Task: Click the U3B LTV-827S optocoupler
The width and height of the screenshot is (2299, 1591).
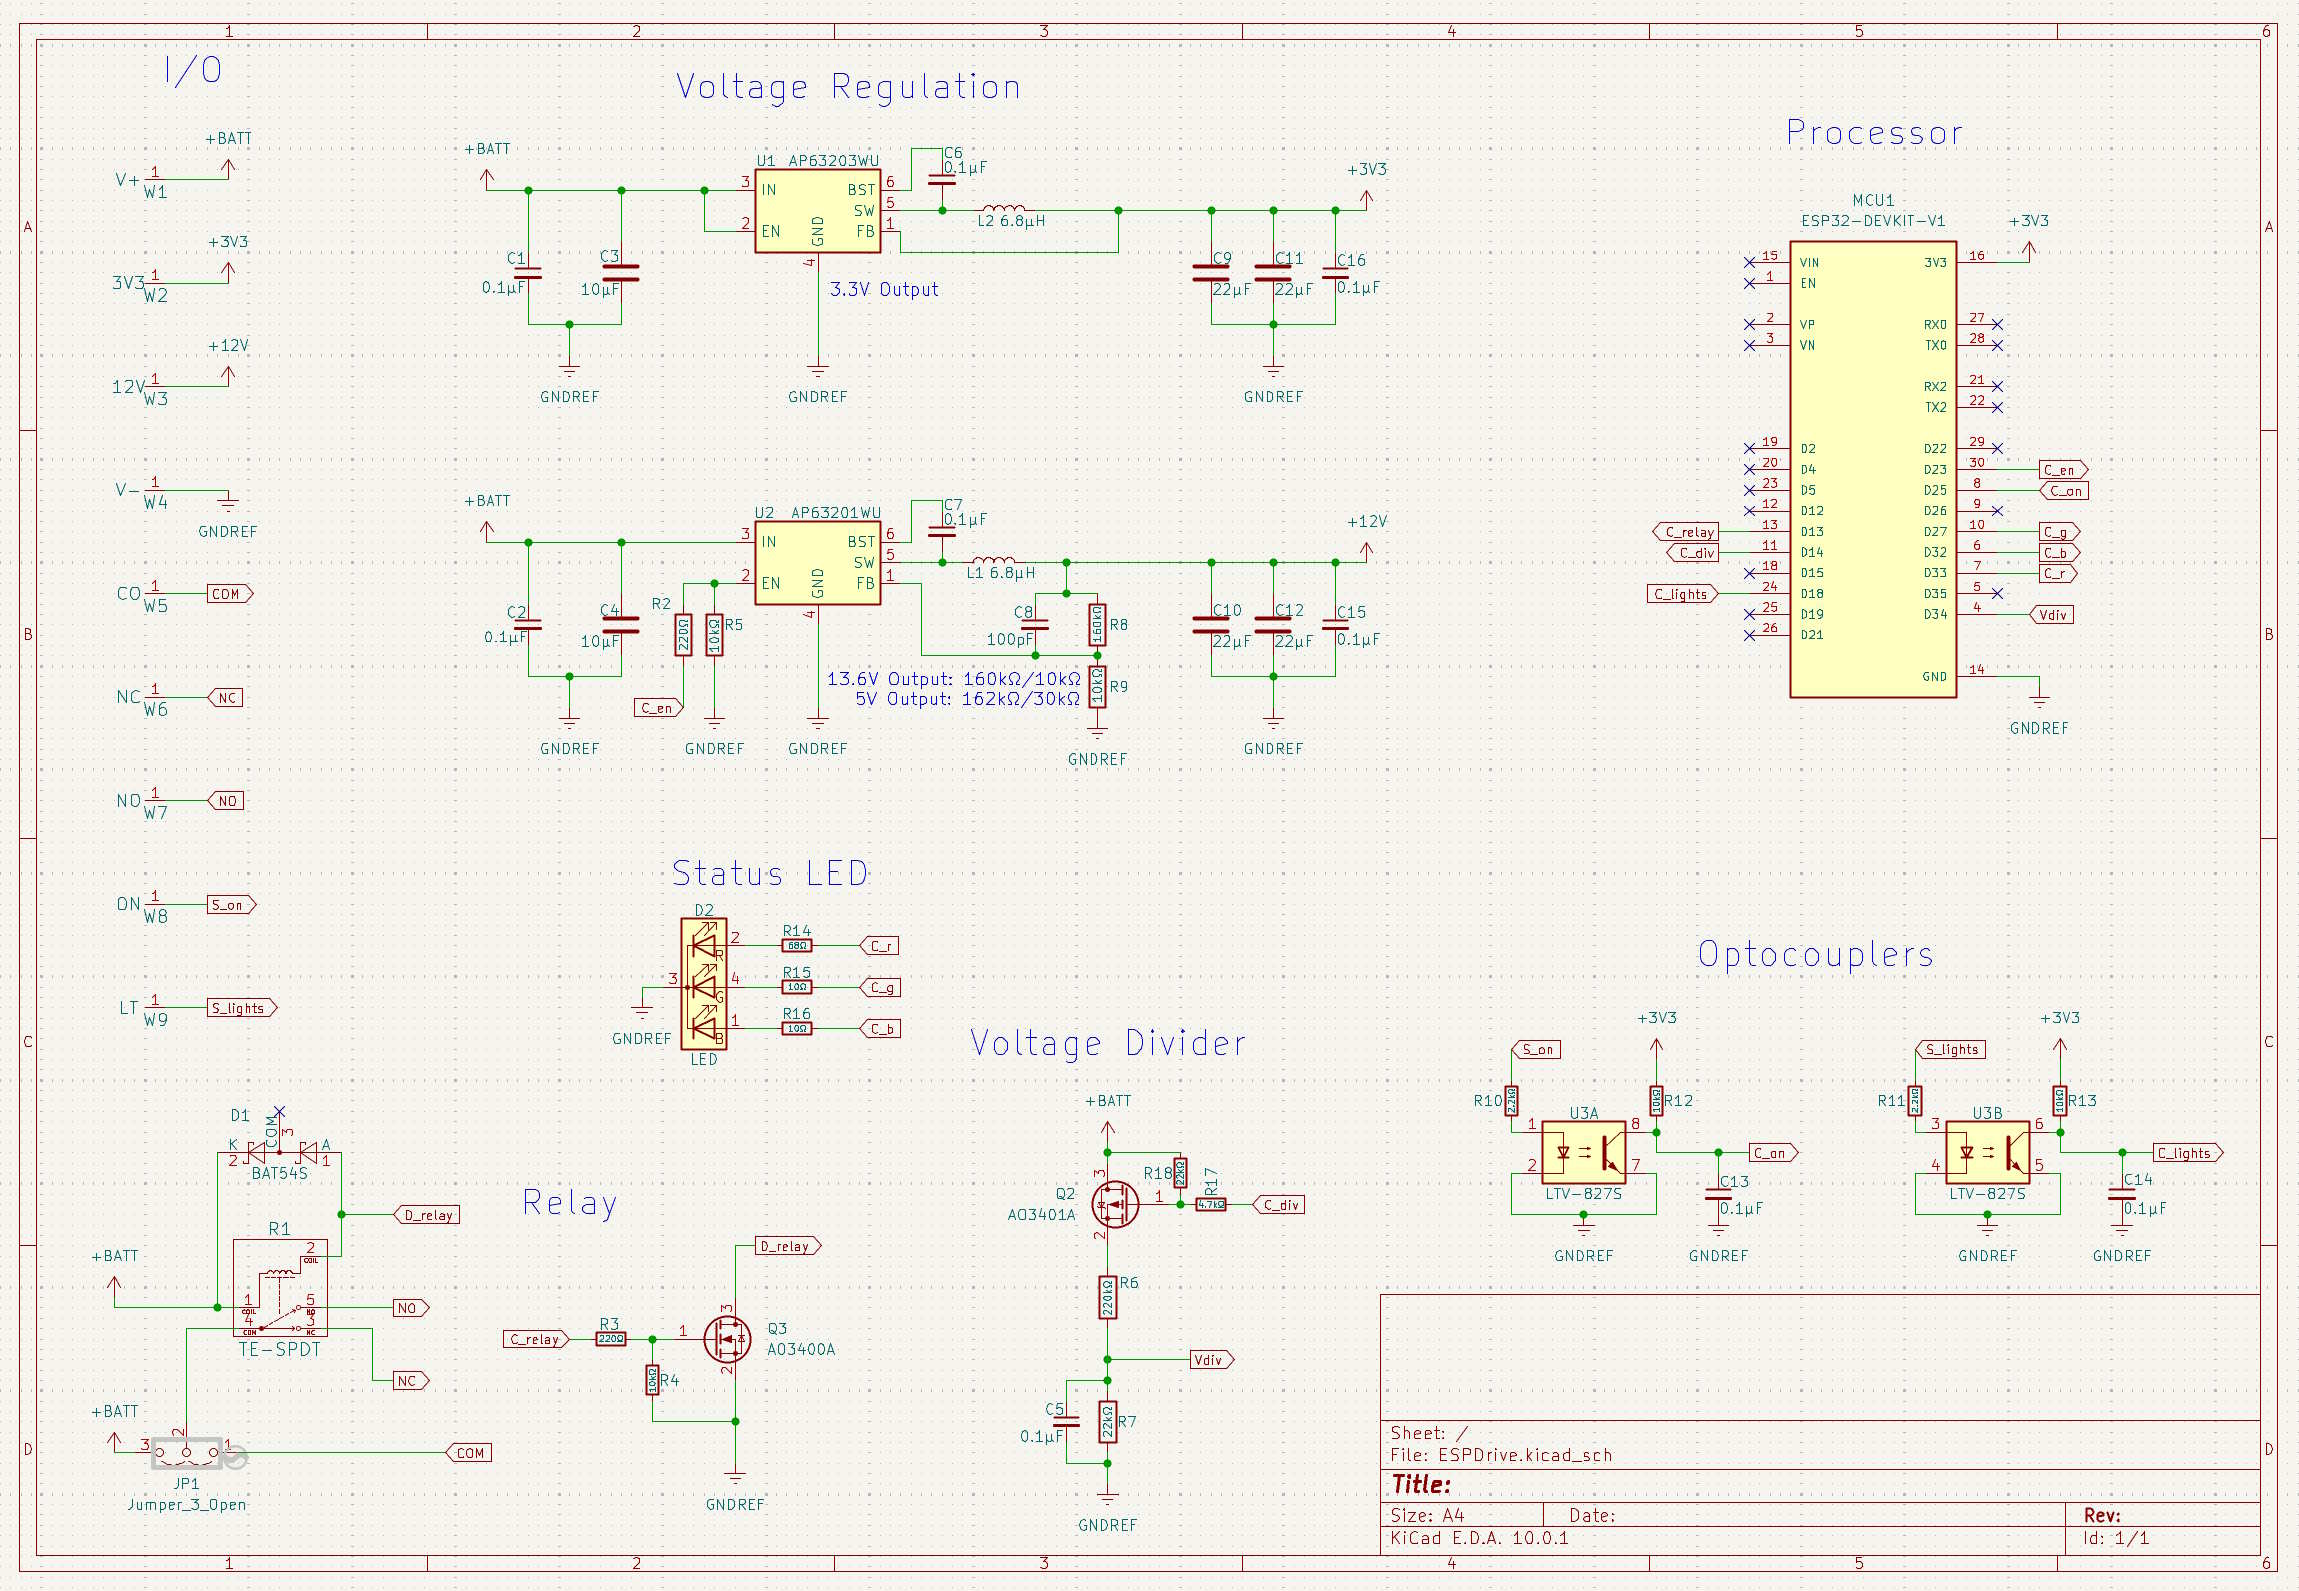Action: click(x=1987, y=1153)
